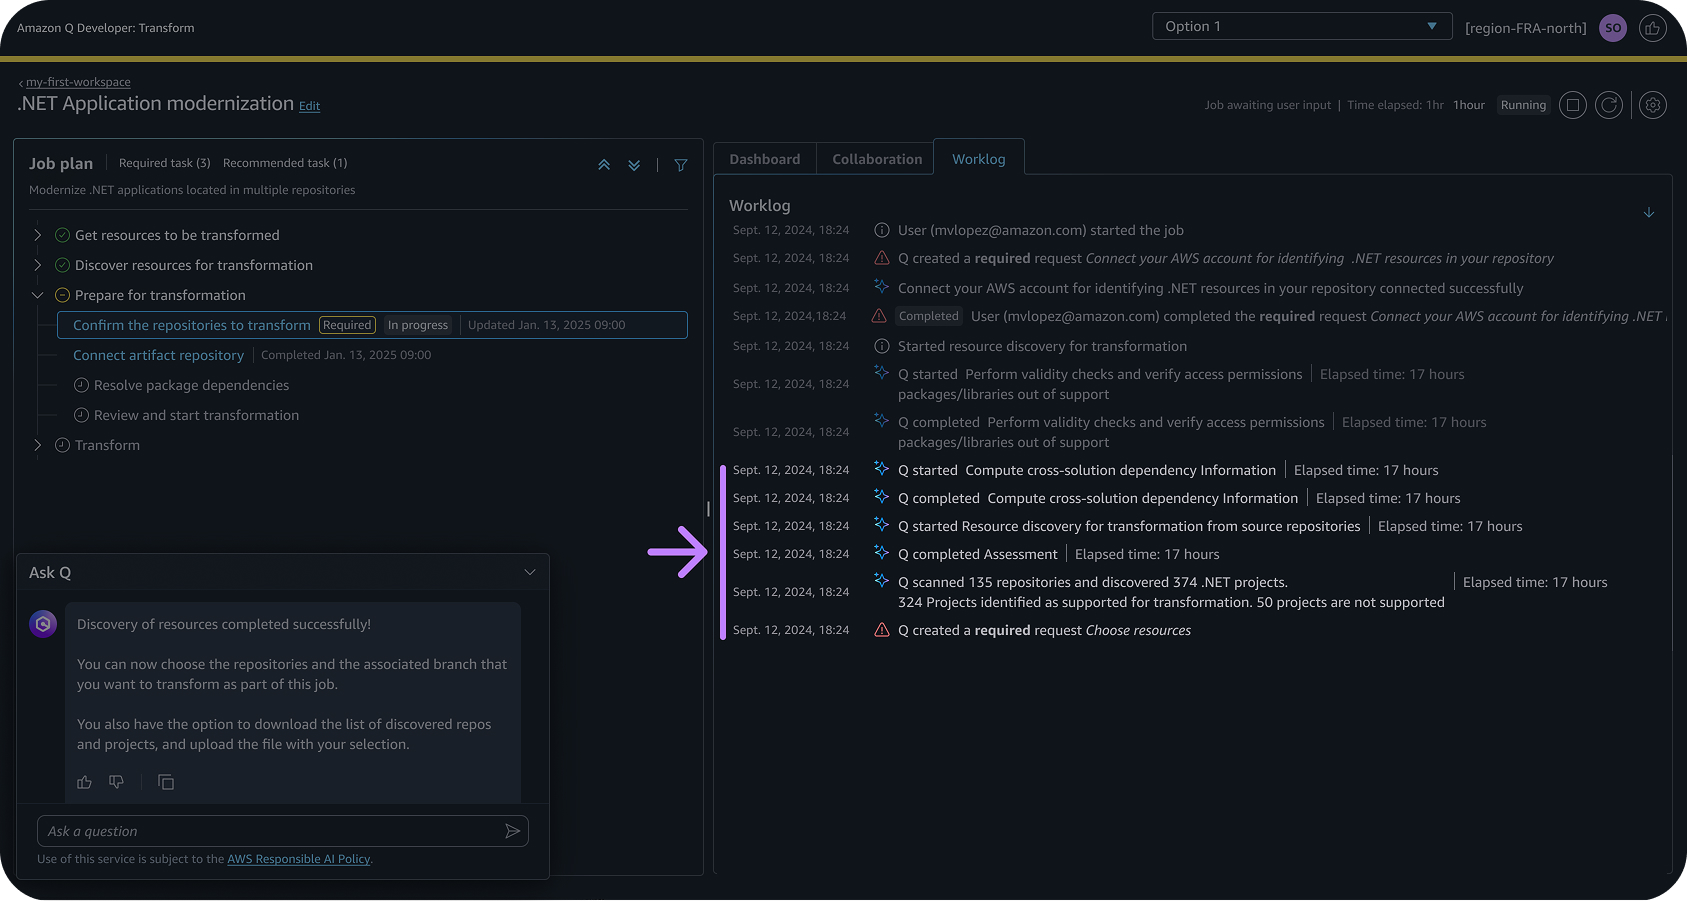Click 'Q completed Compute cross-solution dependency Information' entry
This screenshot has height=901, width=1687.
(x=1098, y=498)
